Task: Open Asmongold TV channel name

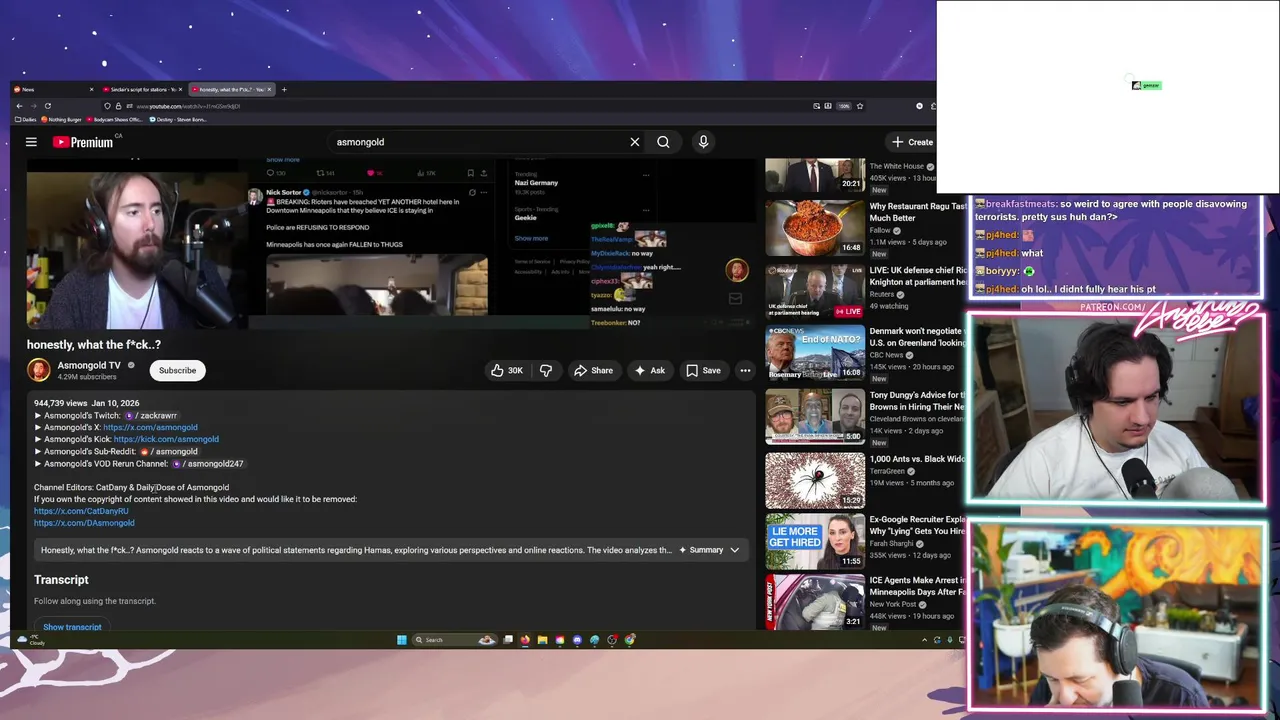Action: pos(89,365)
